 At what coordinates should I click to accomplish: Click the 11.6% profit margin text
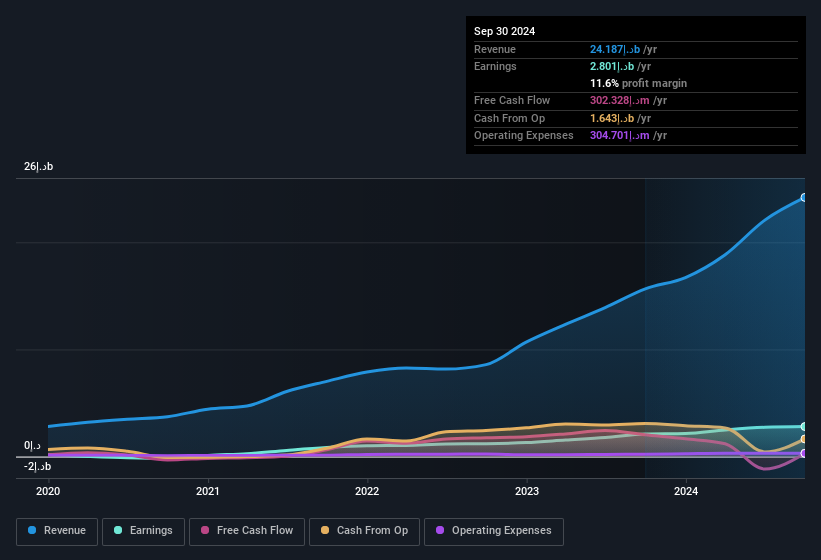click(638, 83)
